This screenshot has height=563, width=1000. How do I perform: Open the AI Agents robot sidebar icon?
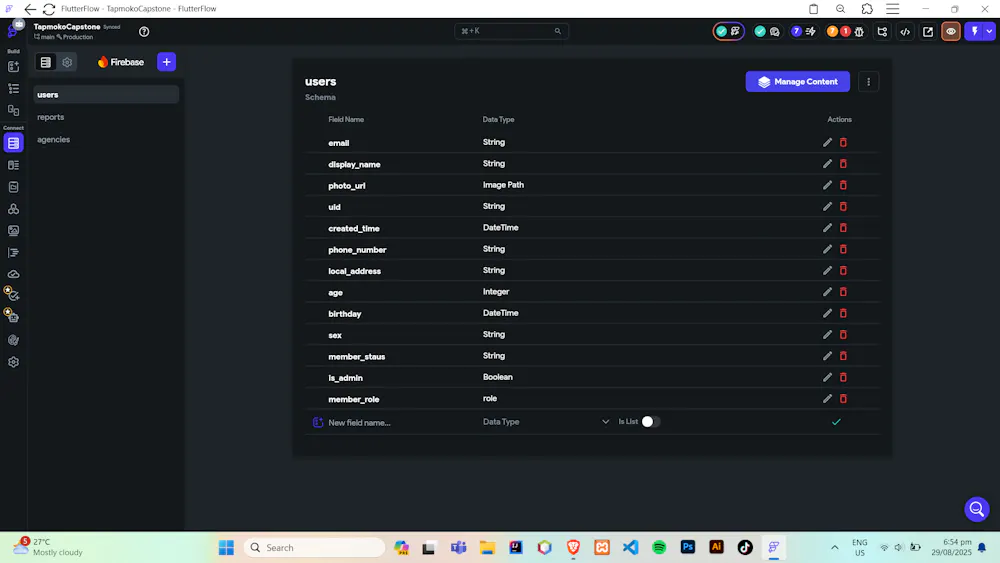click(12, 316)
